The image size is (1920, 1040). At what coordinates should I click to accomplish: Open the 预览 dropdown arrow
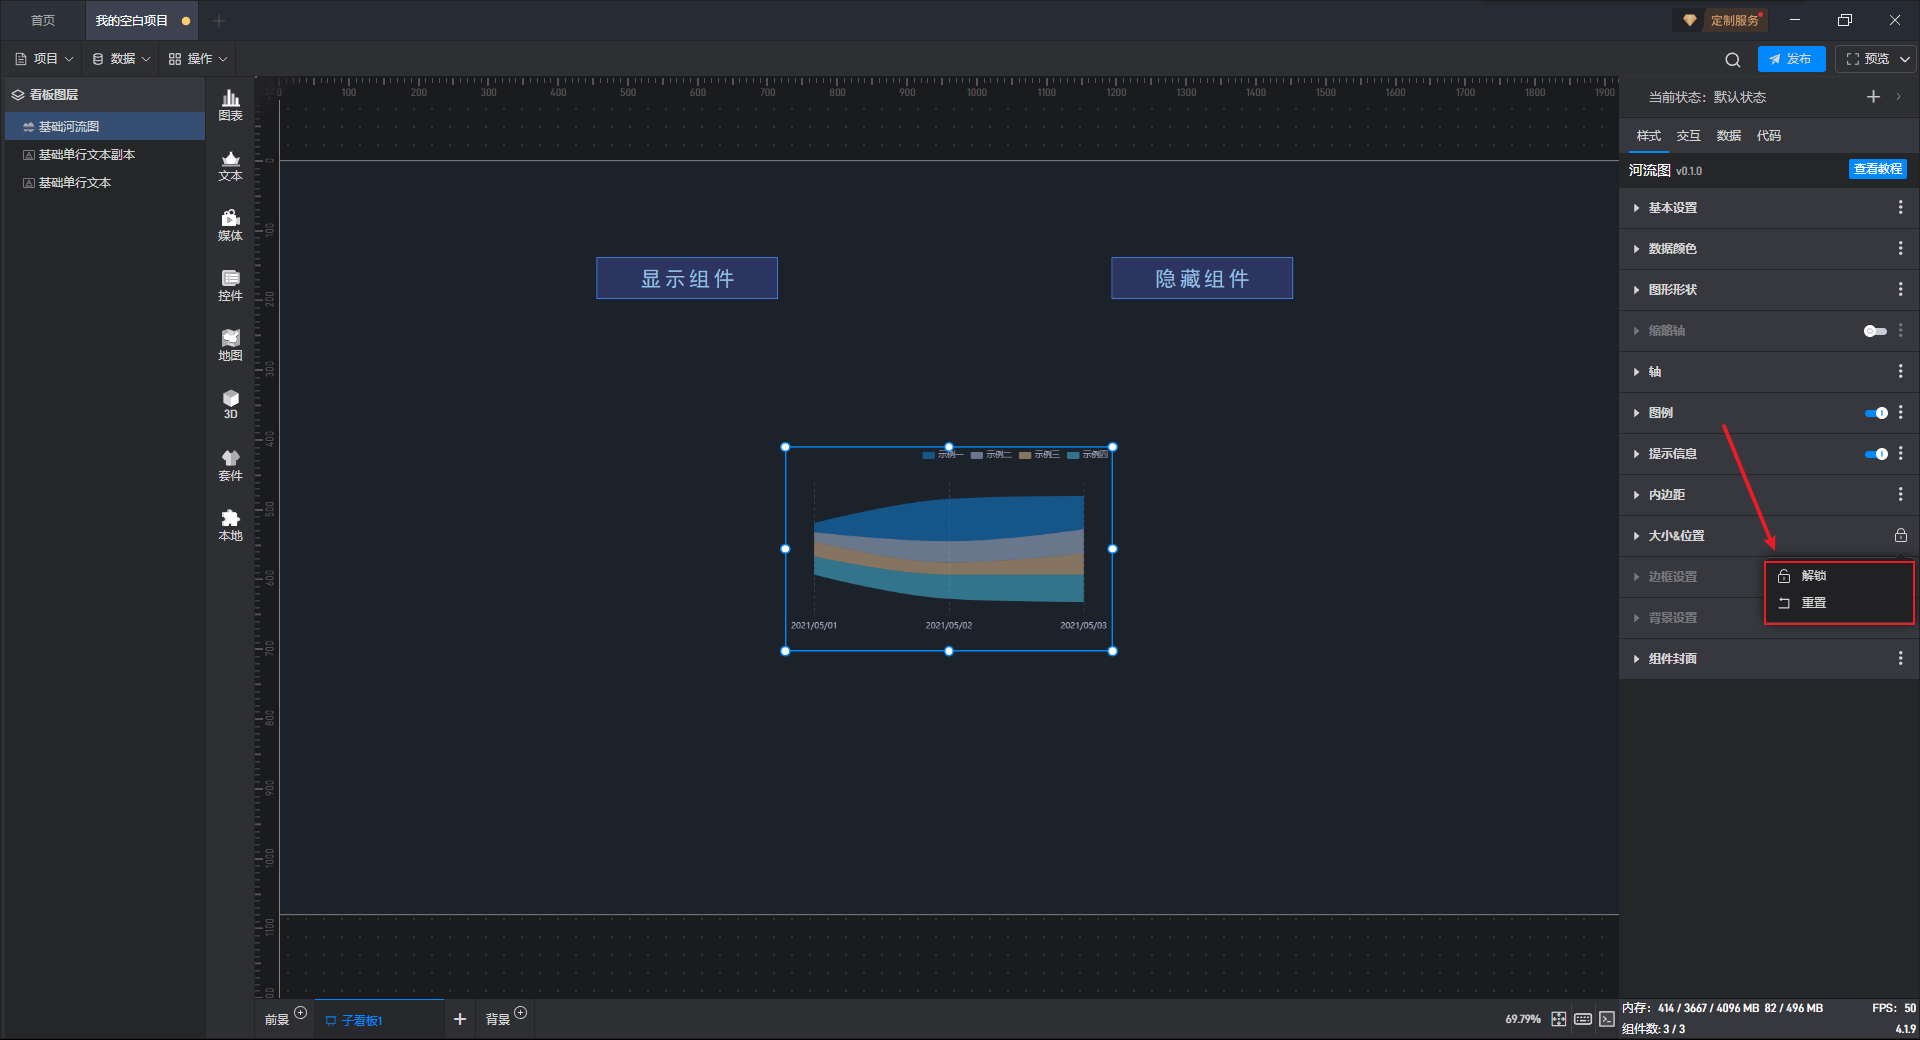1905,59
